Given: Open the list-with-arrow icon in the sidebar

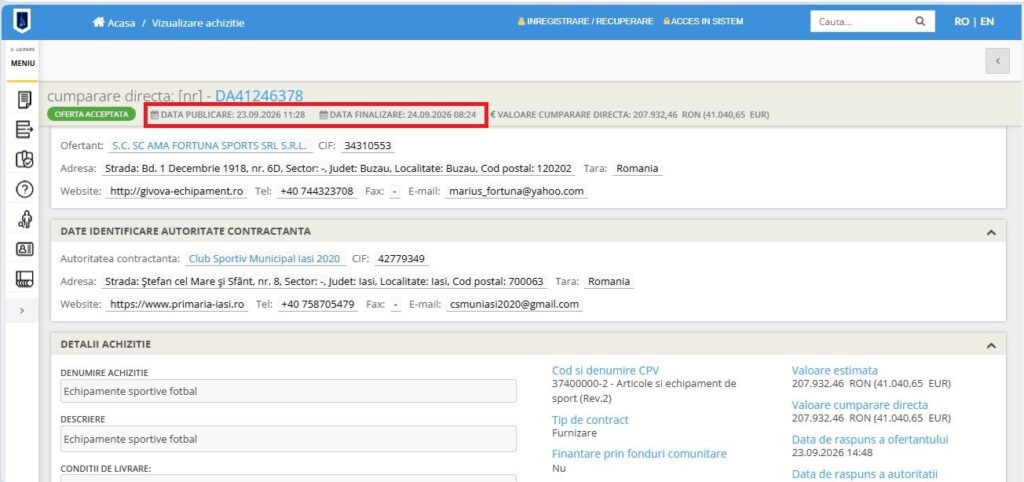Looking at the screenshot, I should [x=24, y=130].
